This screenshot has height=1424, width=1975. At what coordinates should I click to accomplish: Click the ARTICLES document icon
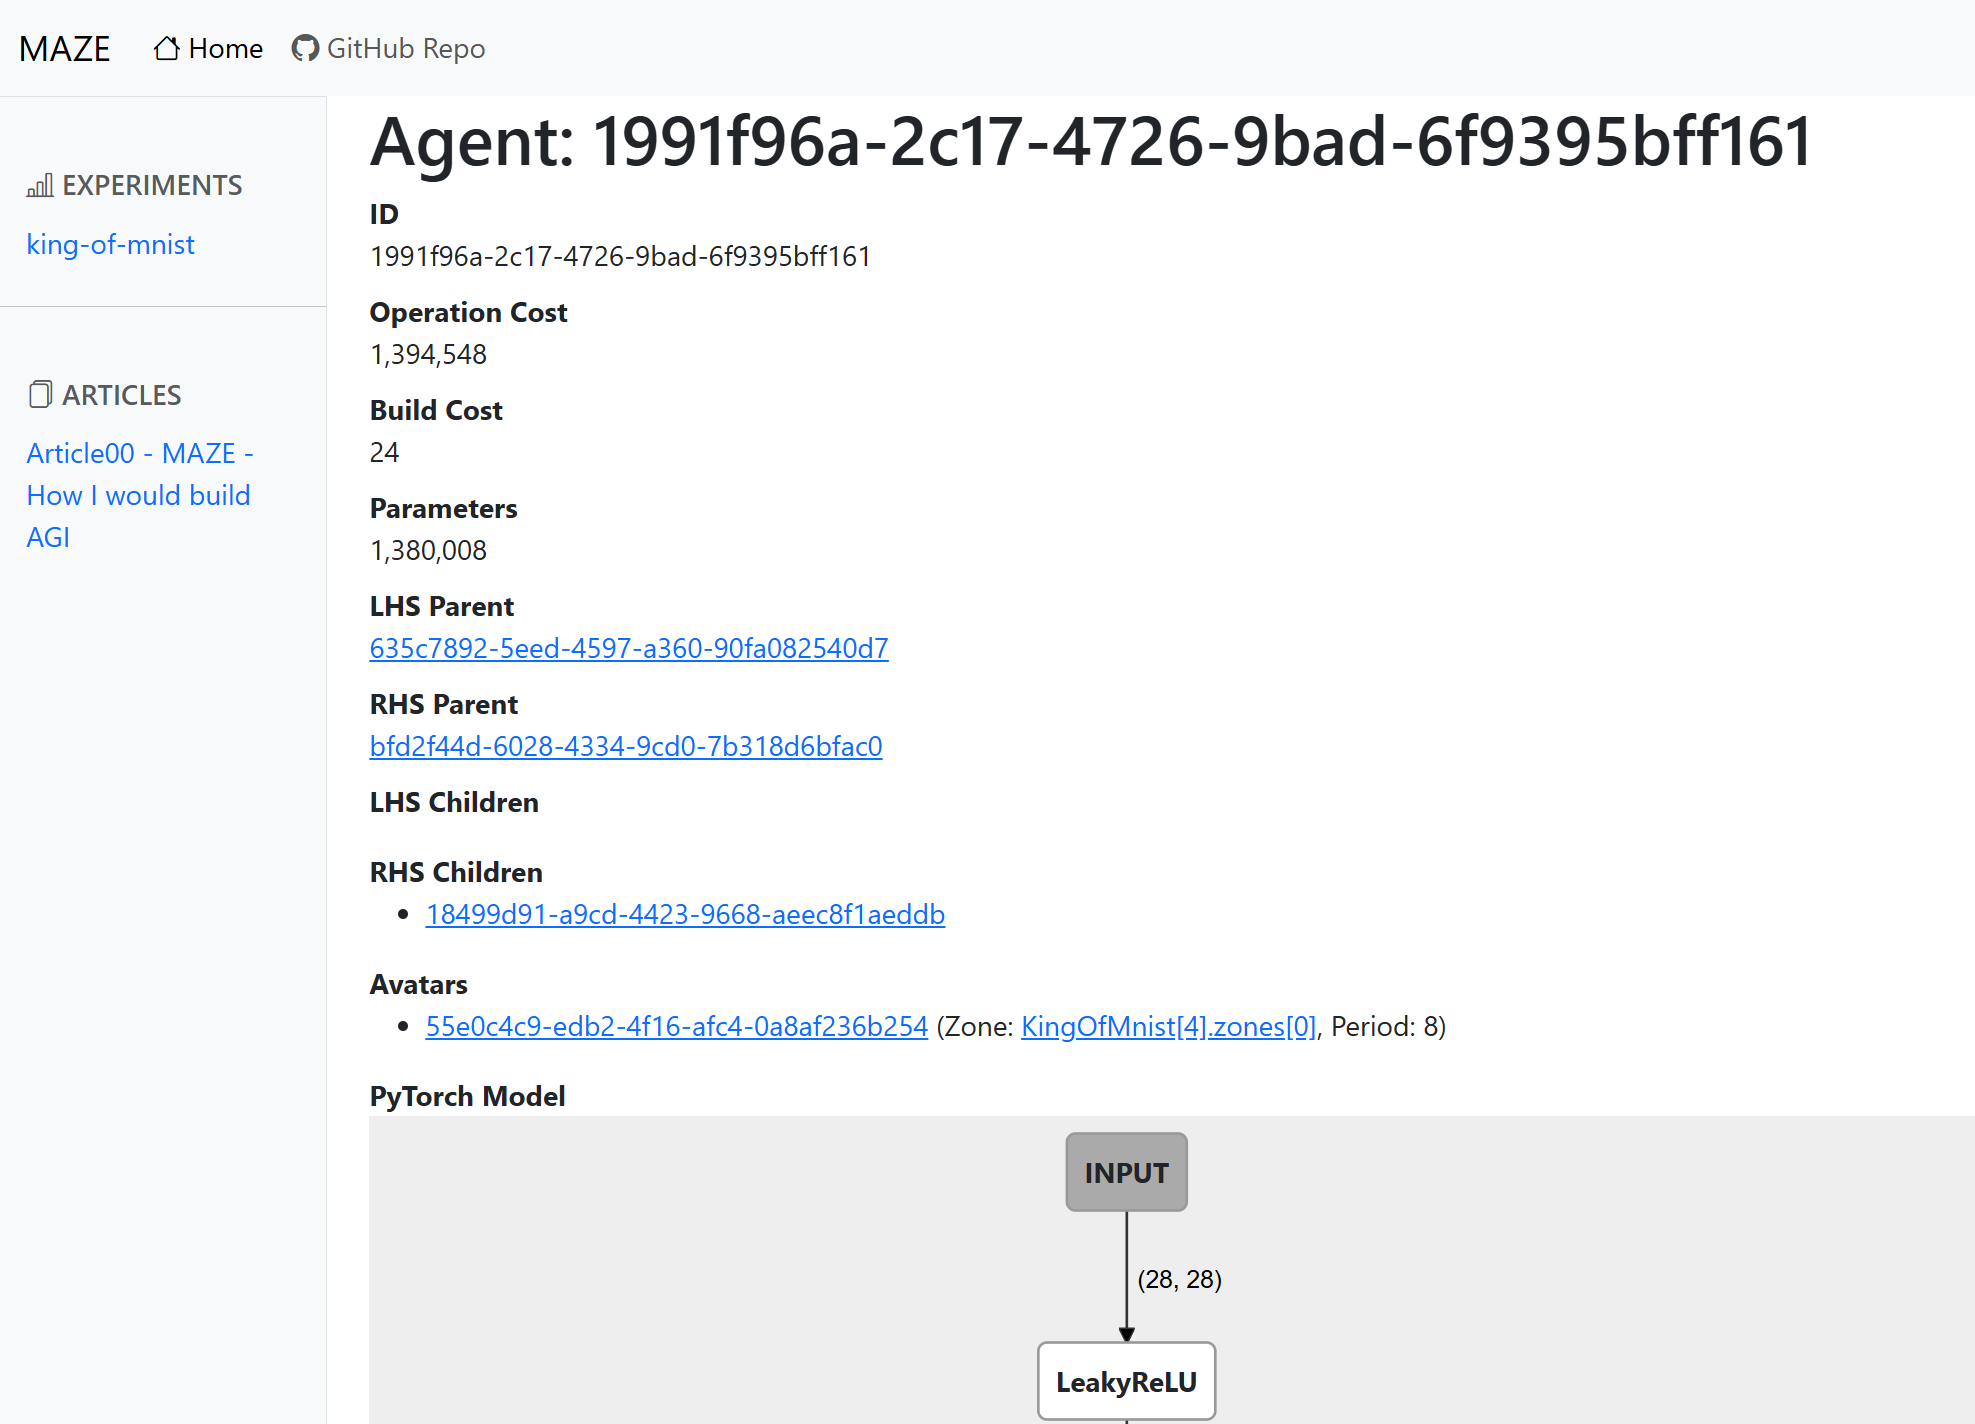(40, 395)
